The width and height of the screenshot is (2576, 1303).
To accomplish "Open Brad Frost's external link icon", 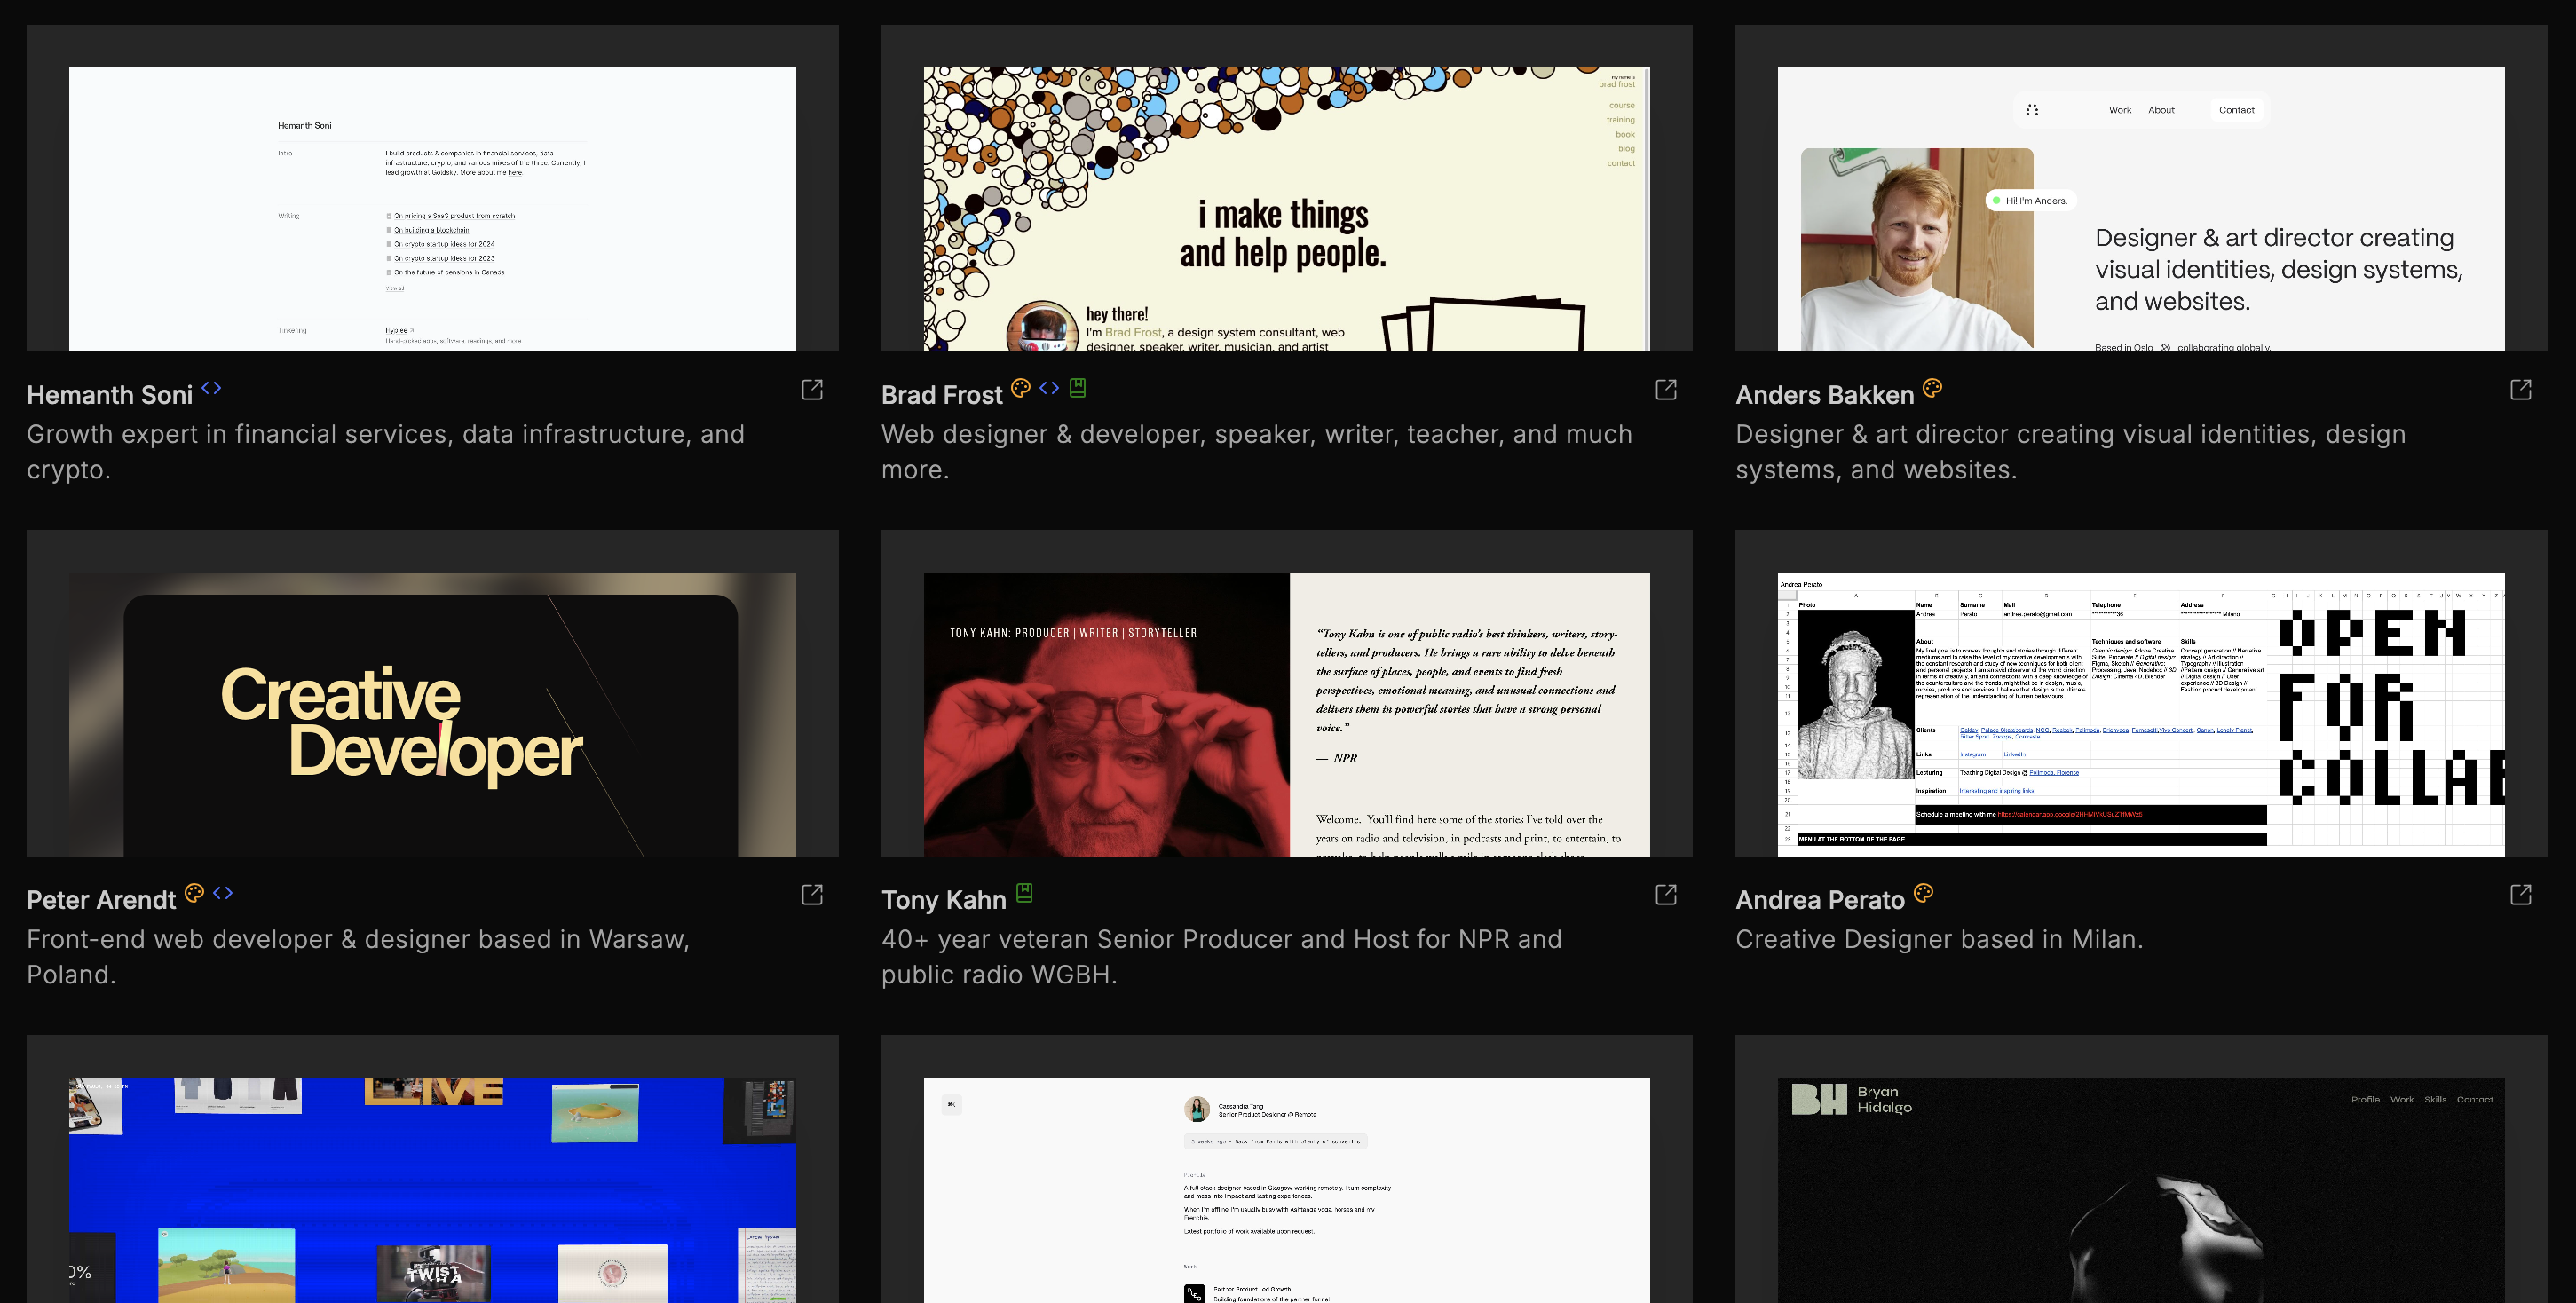I will point(1666,390).
